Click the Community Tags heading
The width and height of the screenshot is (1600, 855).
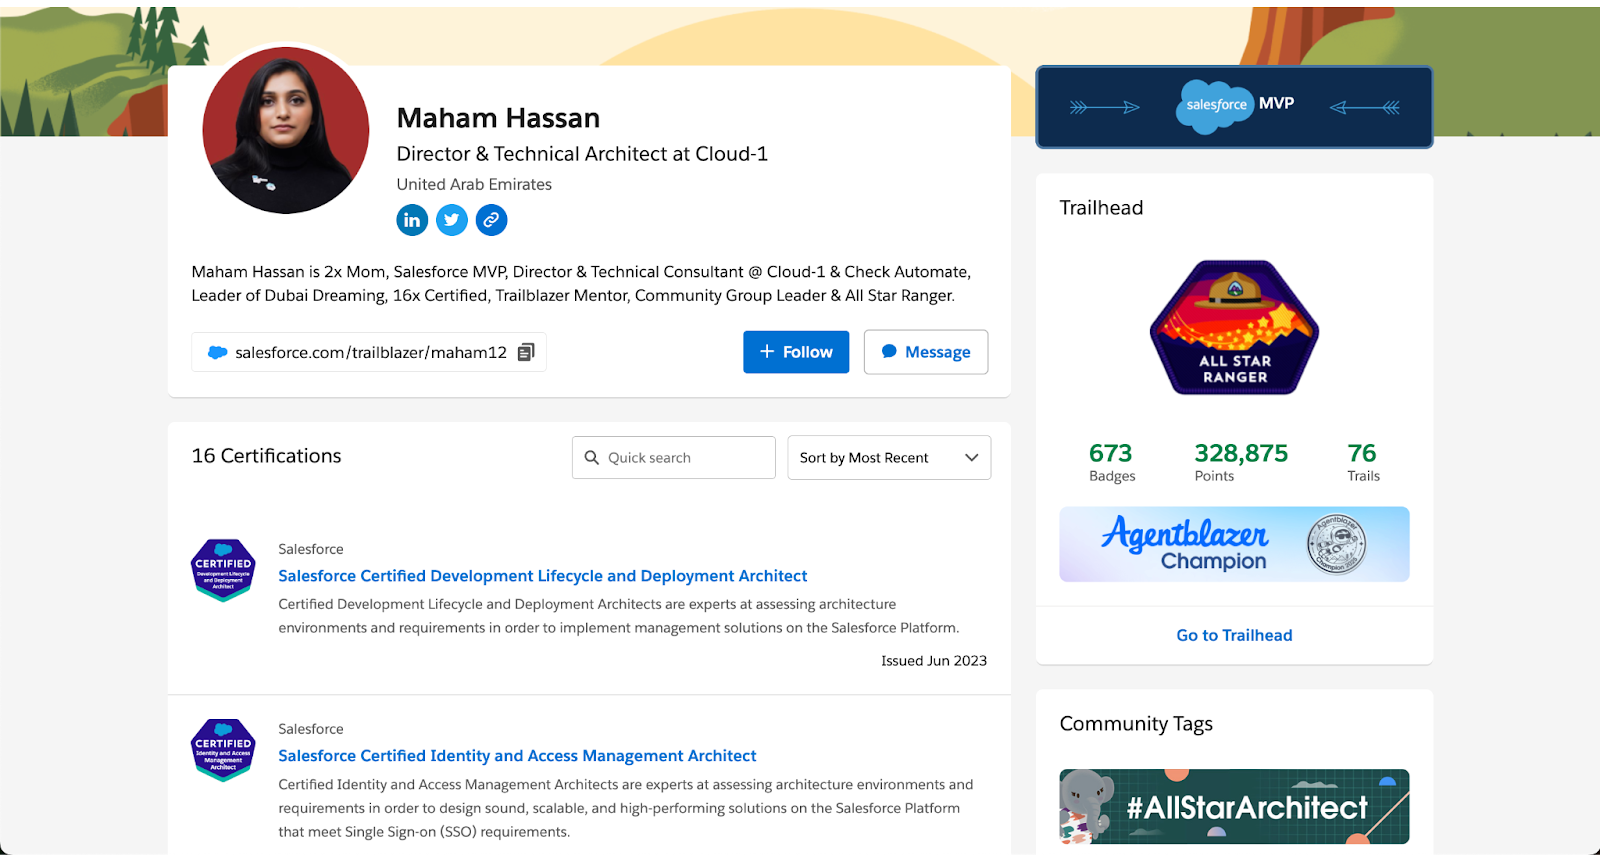[x=1136, y=724]
